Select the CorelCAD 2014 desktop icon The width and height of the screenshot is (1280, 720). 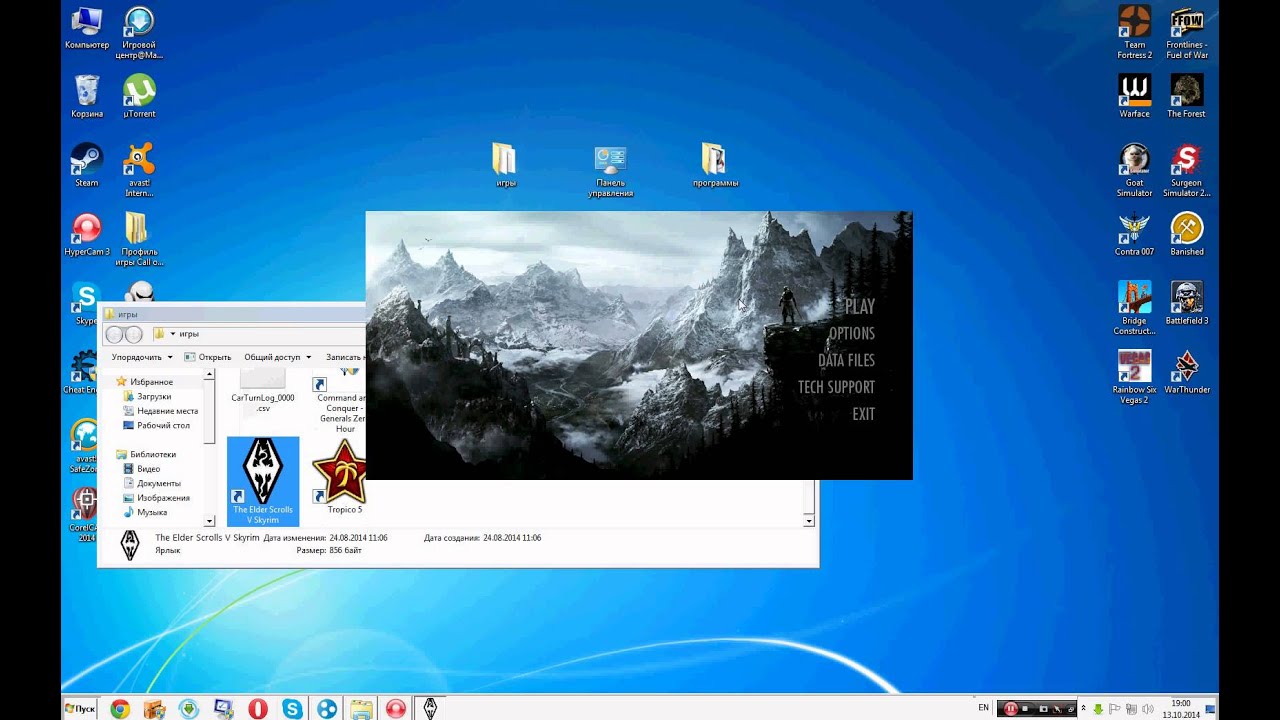coord(83,515)
